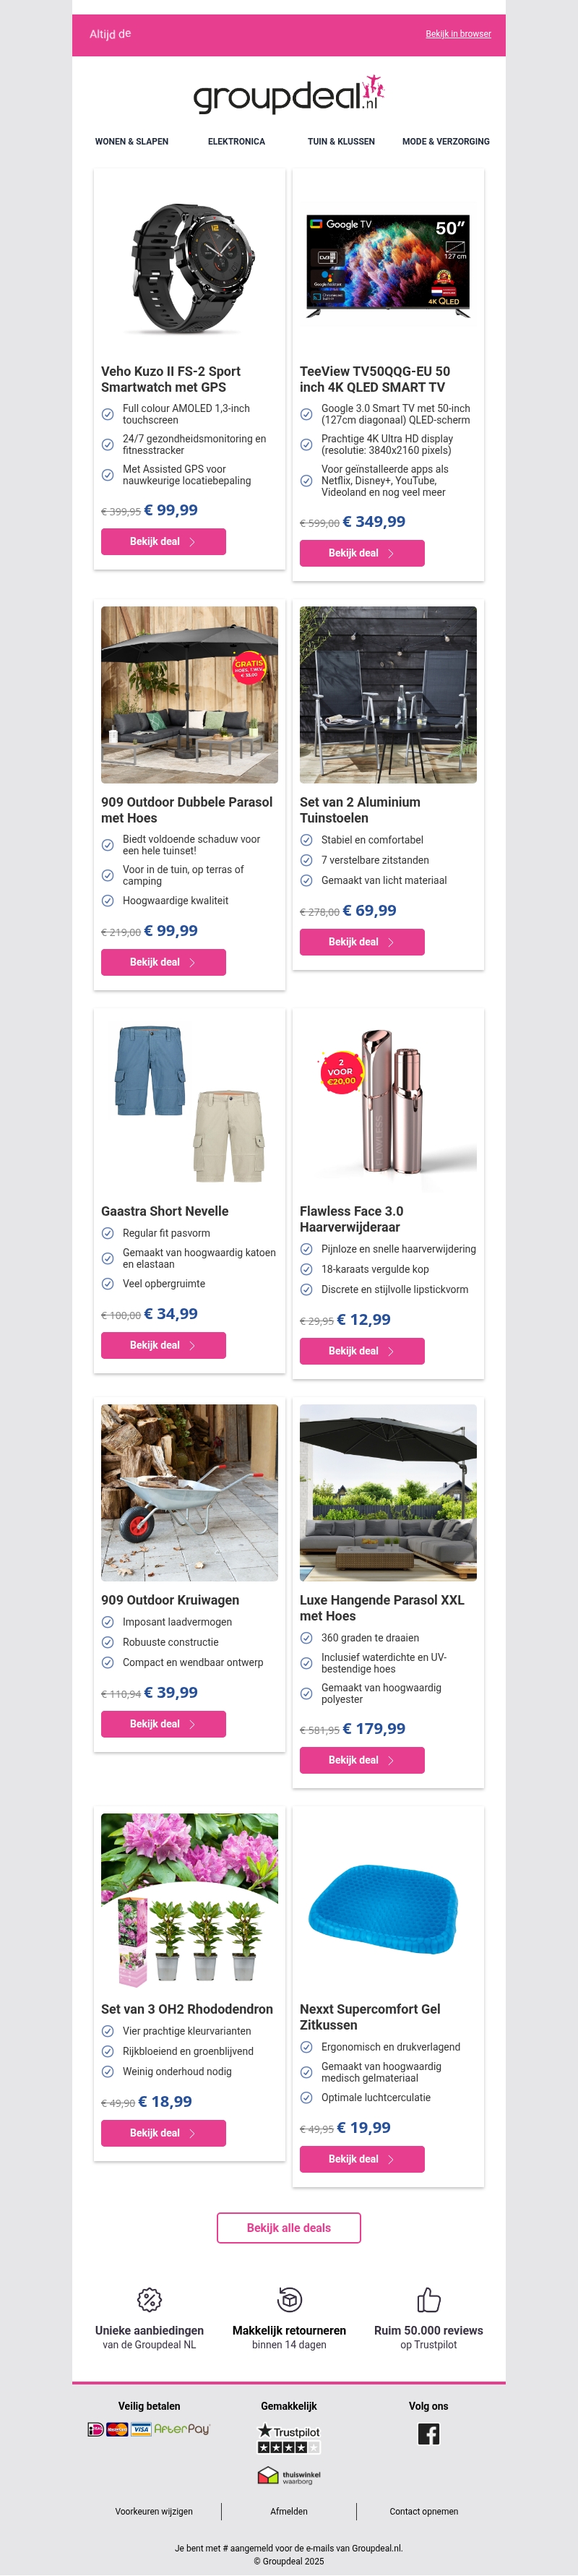The height and width of the screenshot is (2576, 578).
Task: Open the Trustpilot rating logo
Action: (289, 2438)
